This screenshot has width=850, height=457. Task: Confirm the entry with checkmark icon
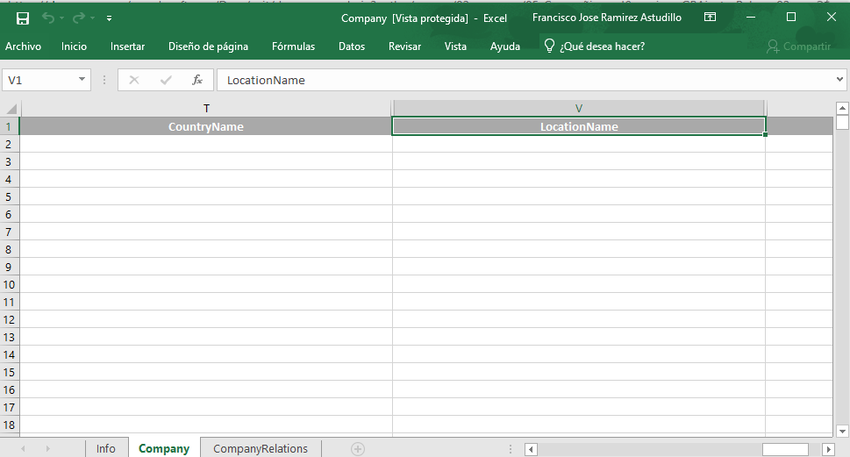(x=166, y=80)
